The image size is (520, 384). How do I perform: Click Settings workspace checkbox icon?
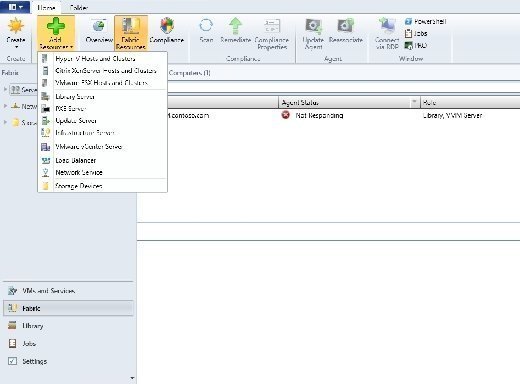12,361
